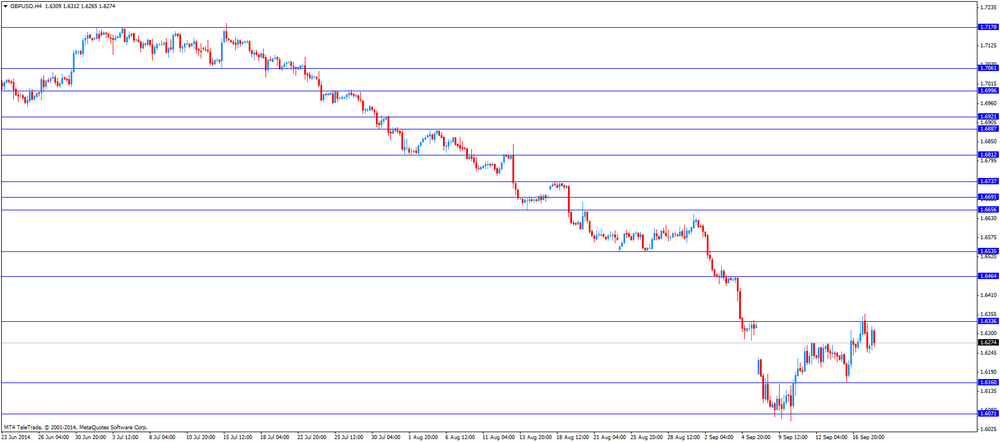Click the 26 Jun 04:00 time label

point(53,438)
